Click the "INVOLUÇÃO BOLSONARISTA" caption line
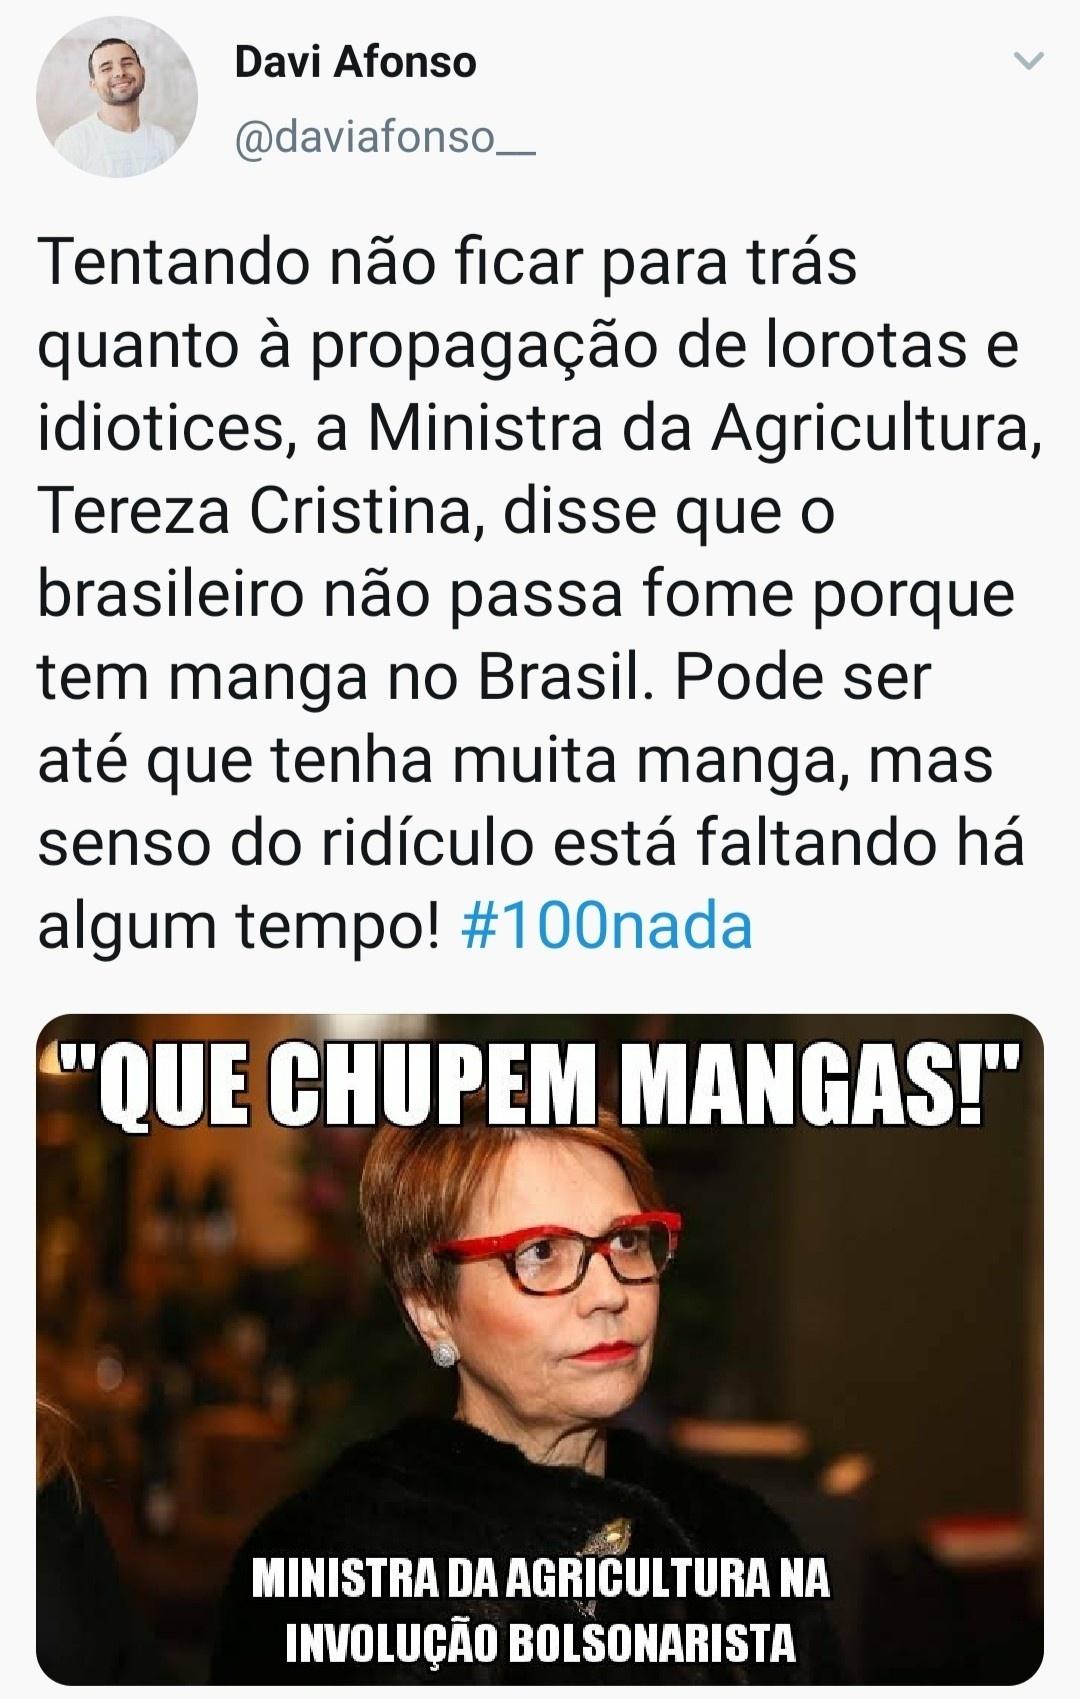1080x1699 pixels. click(541, 1643)
